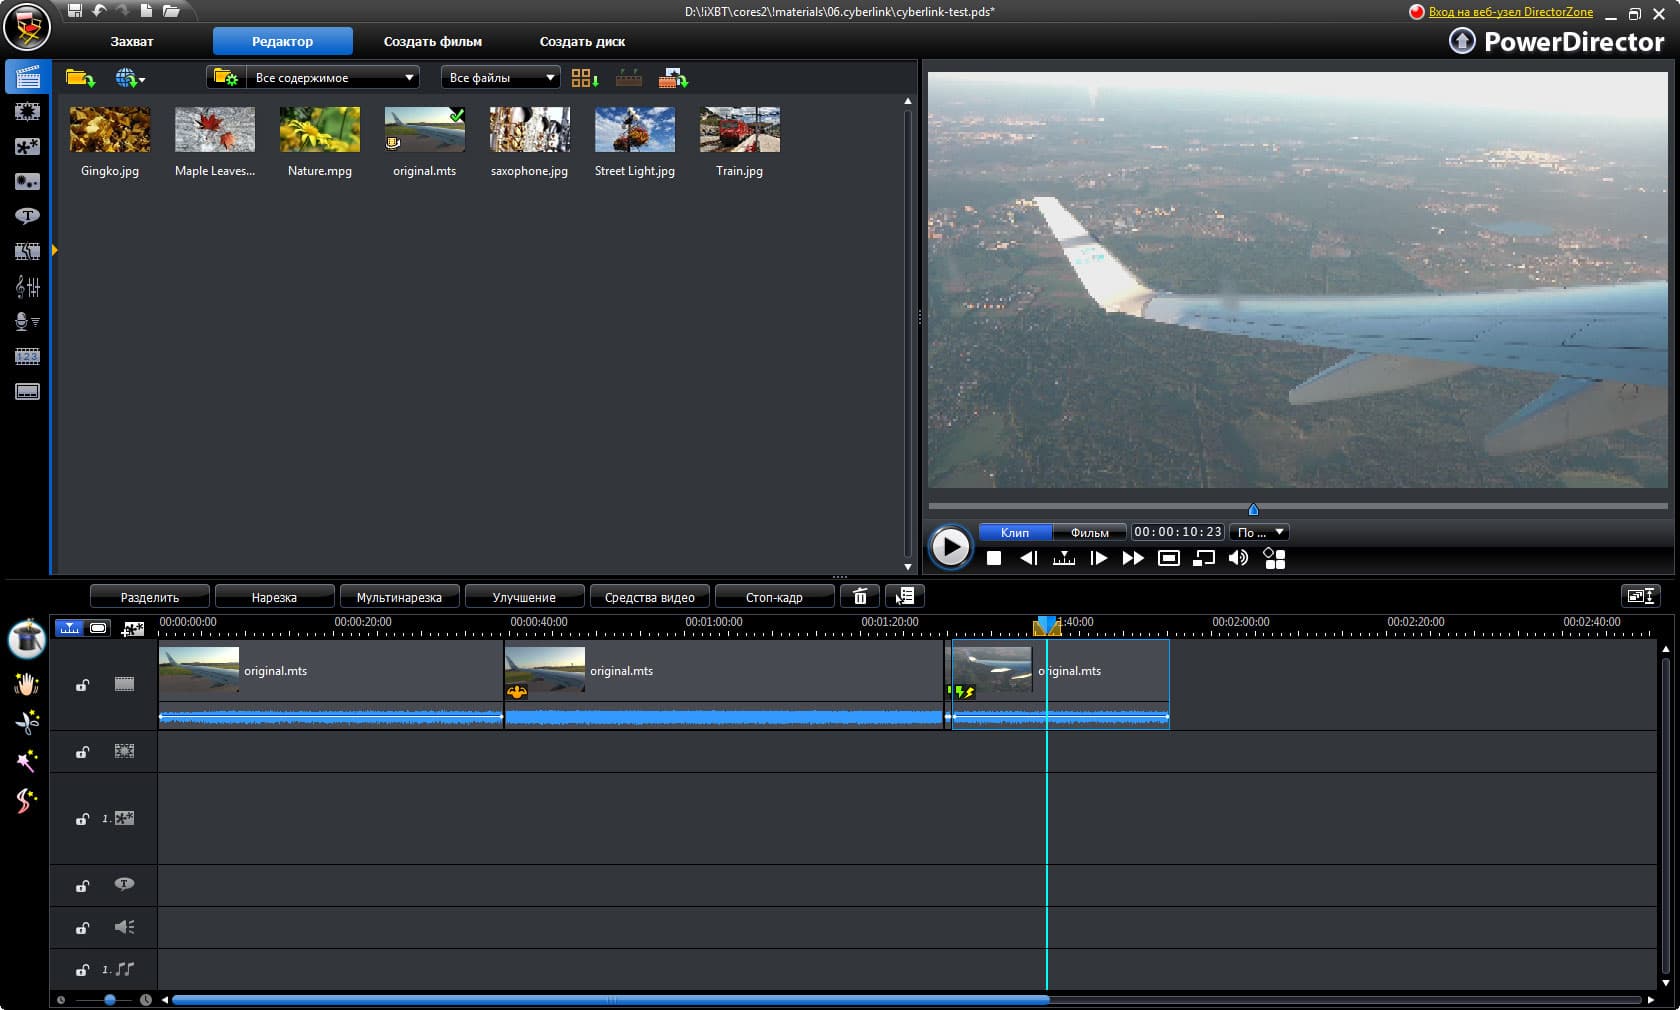Toggle lock on the music track
1680x1010 pixels.
(83, 970)
